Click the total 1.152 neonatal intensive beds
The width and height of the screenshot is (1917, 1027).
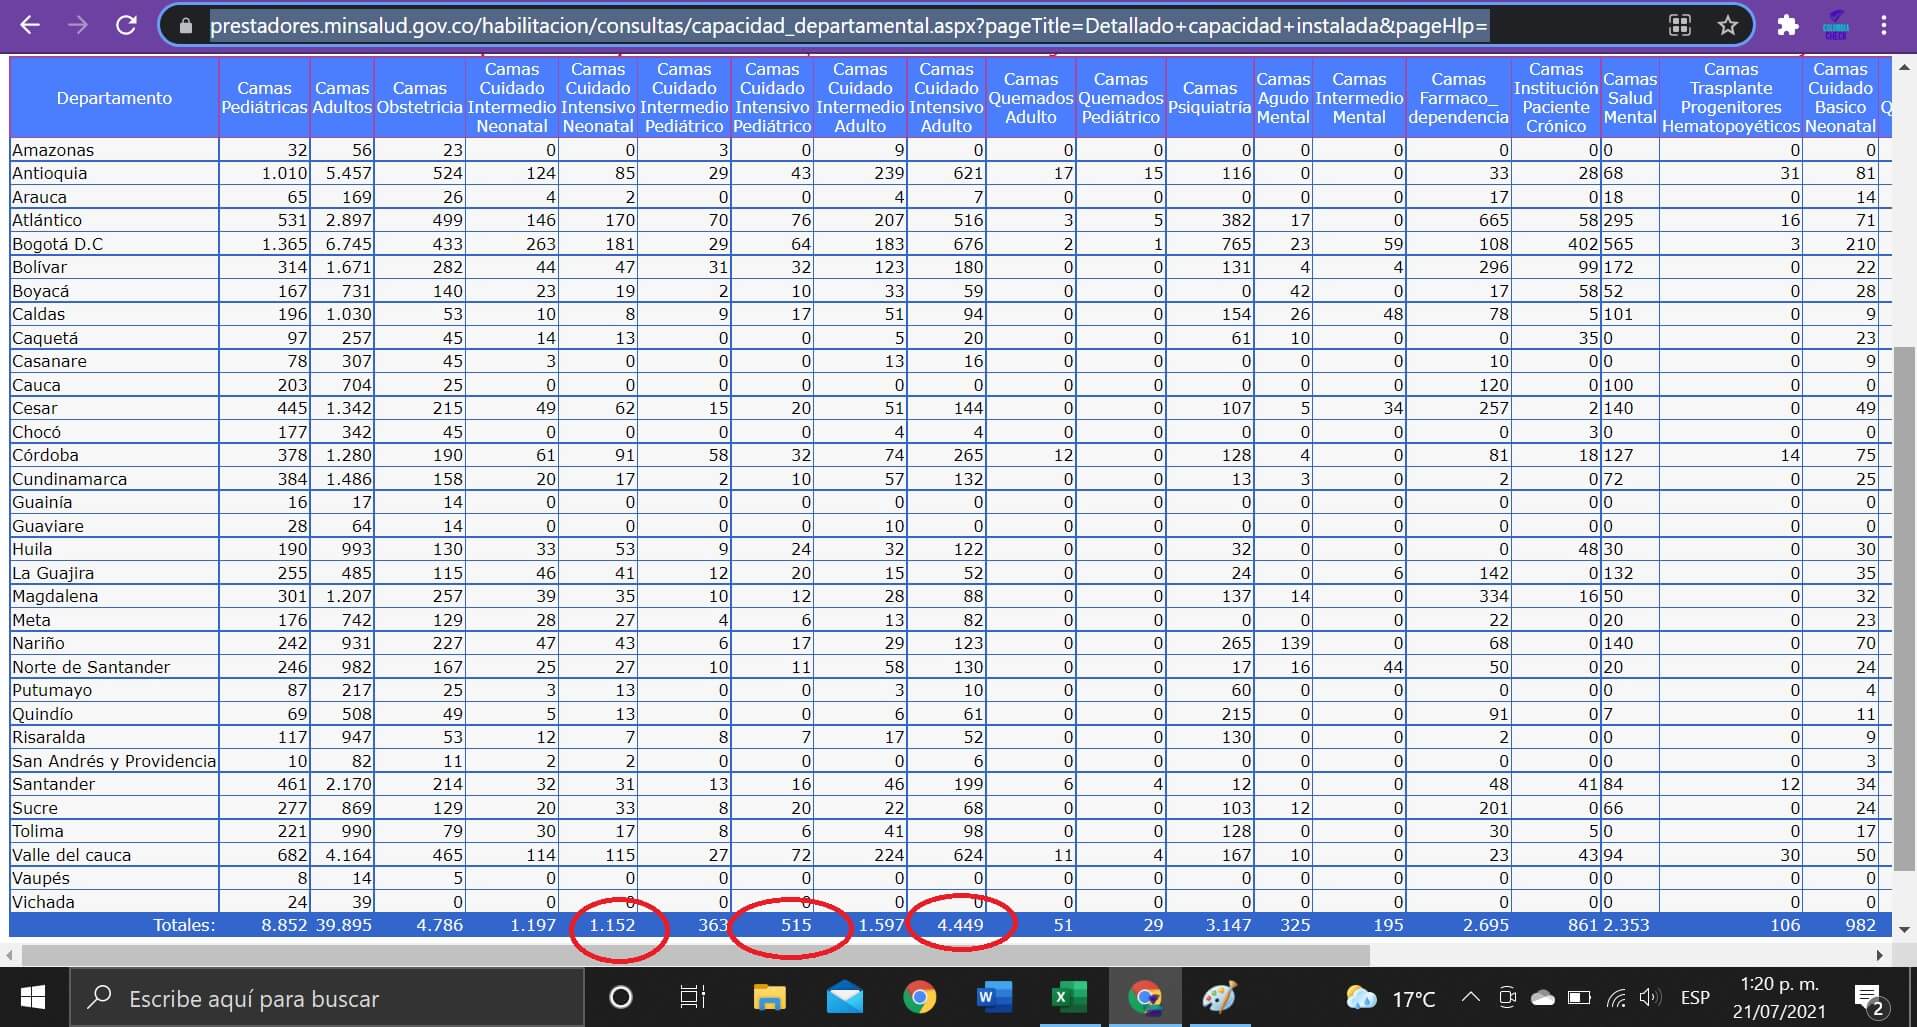coord(612,925)
